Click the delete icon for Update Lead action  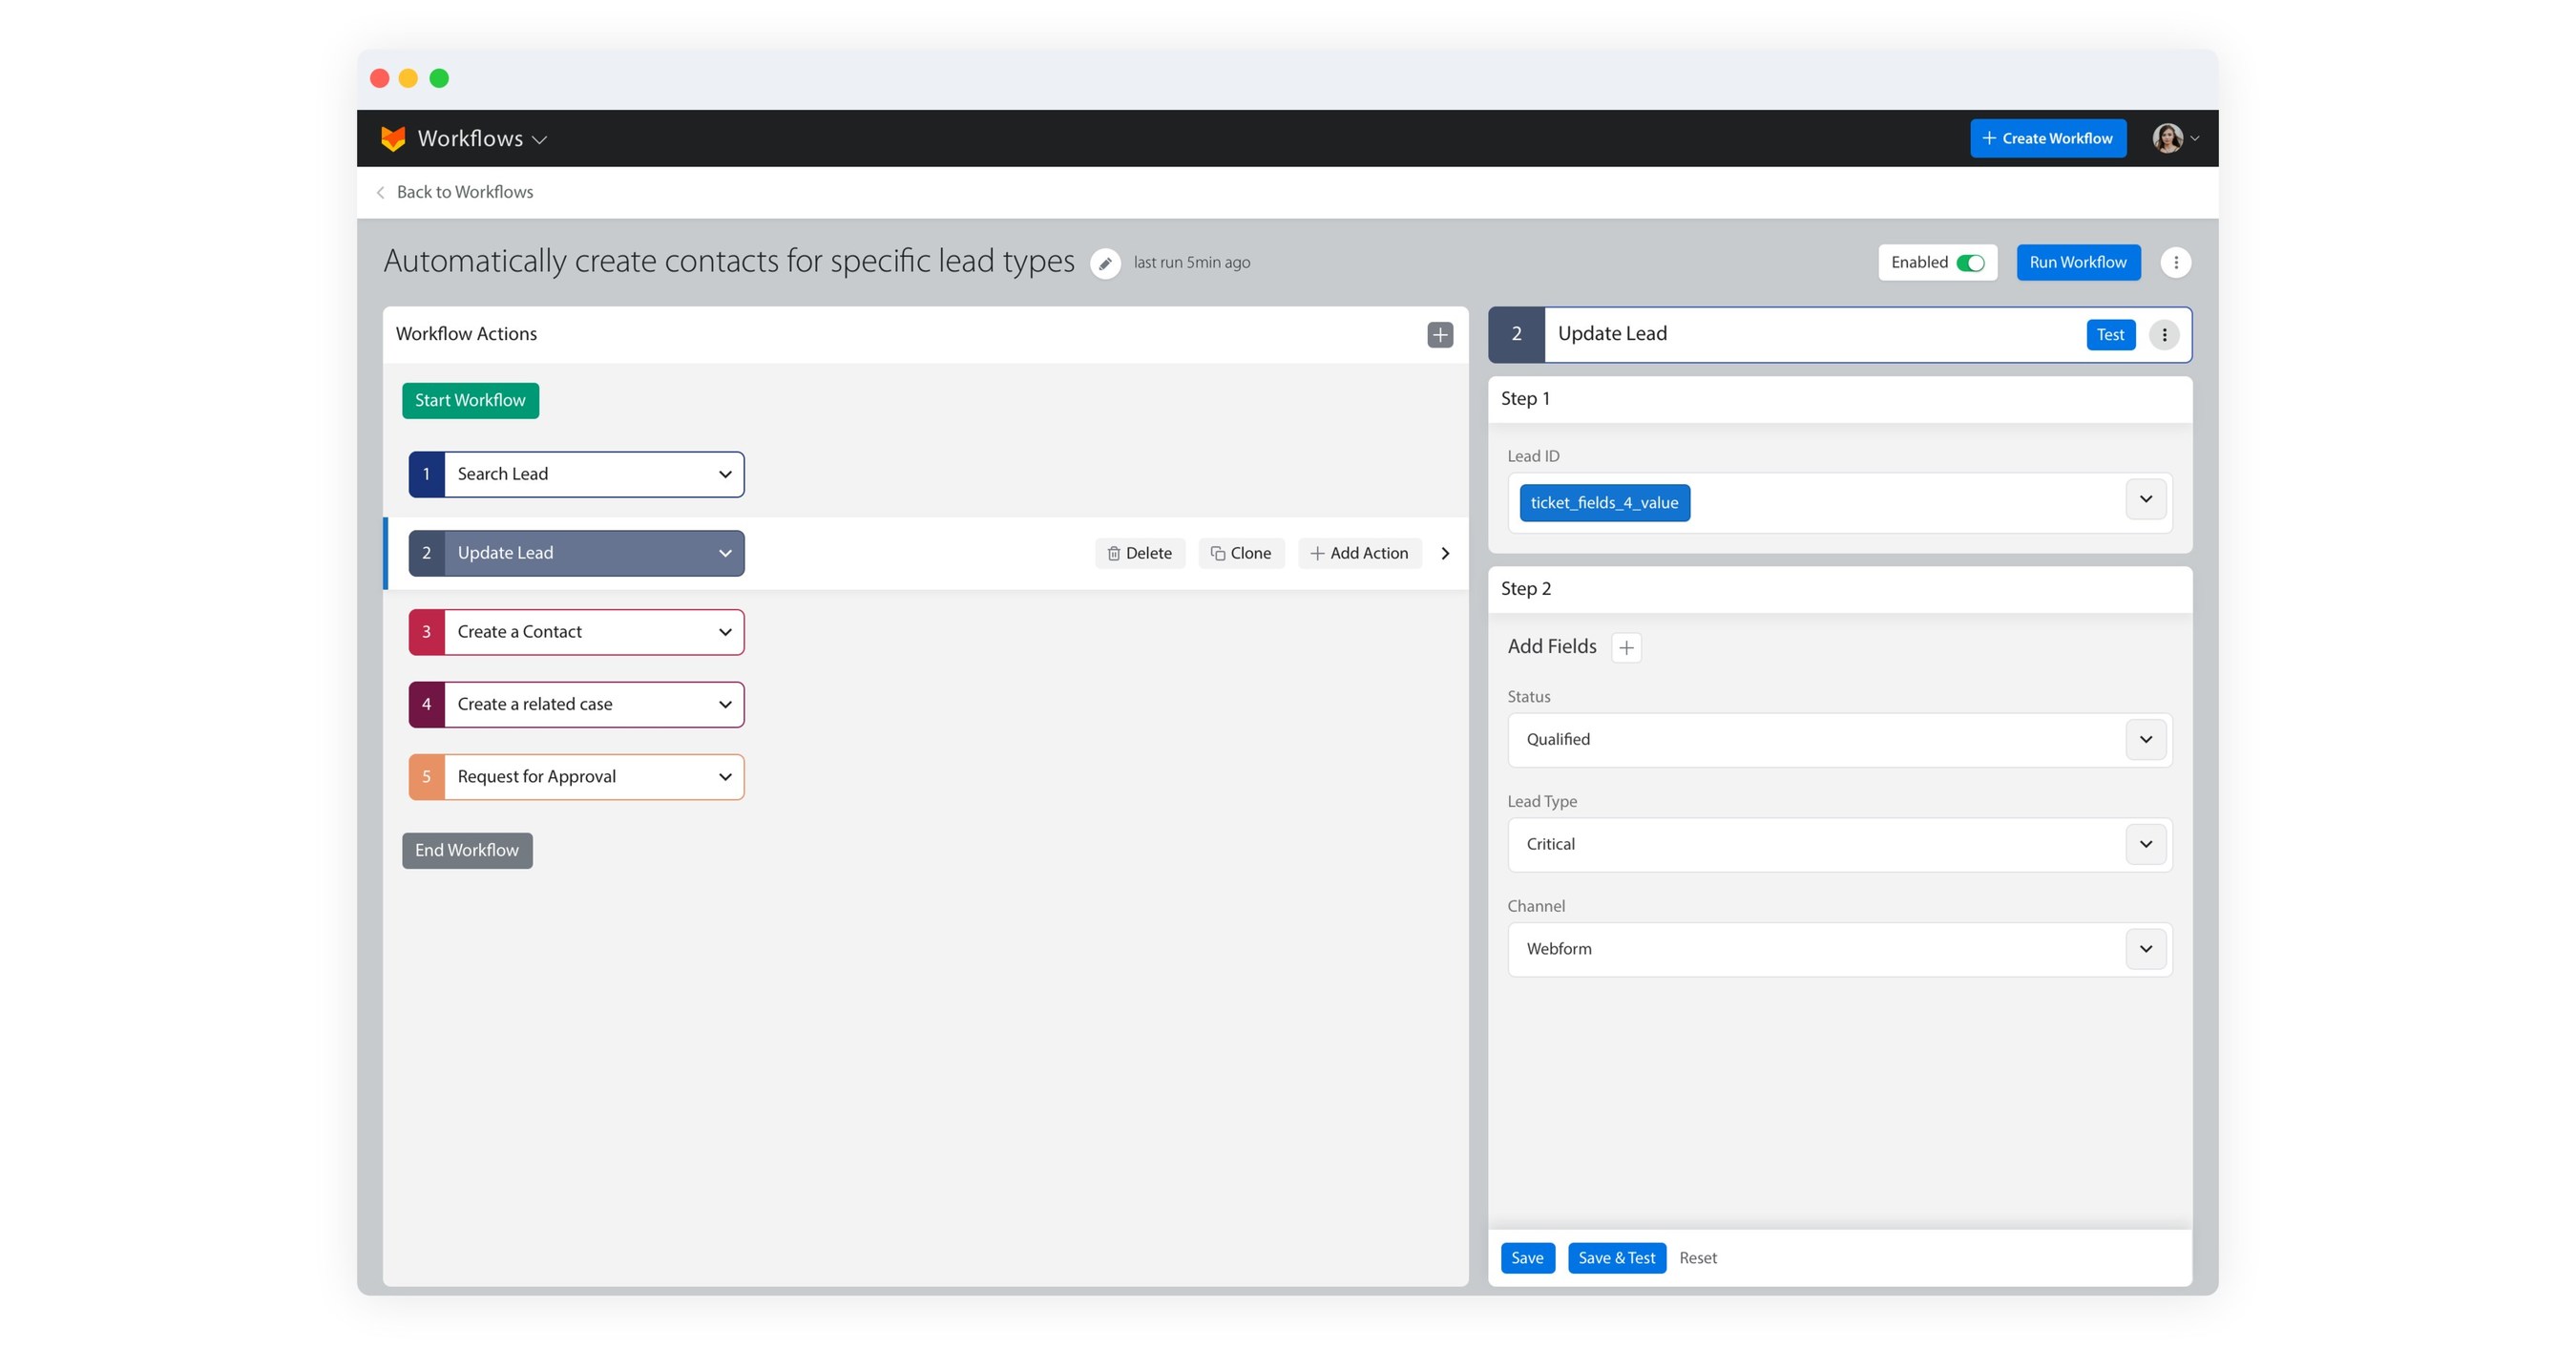pos(1113,553)
